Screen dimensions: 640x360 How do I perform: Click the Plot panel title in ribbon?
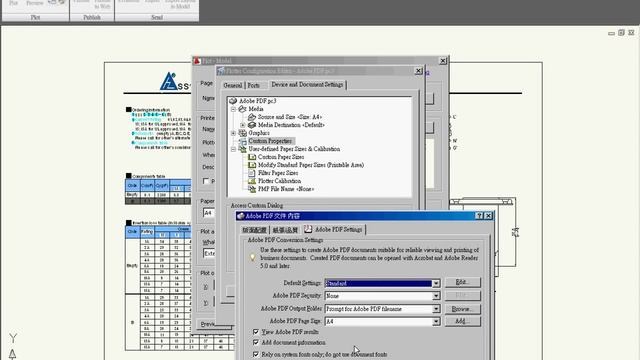(36, 17)
